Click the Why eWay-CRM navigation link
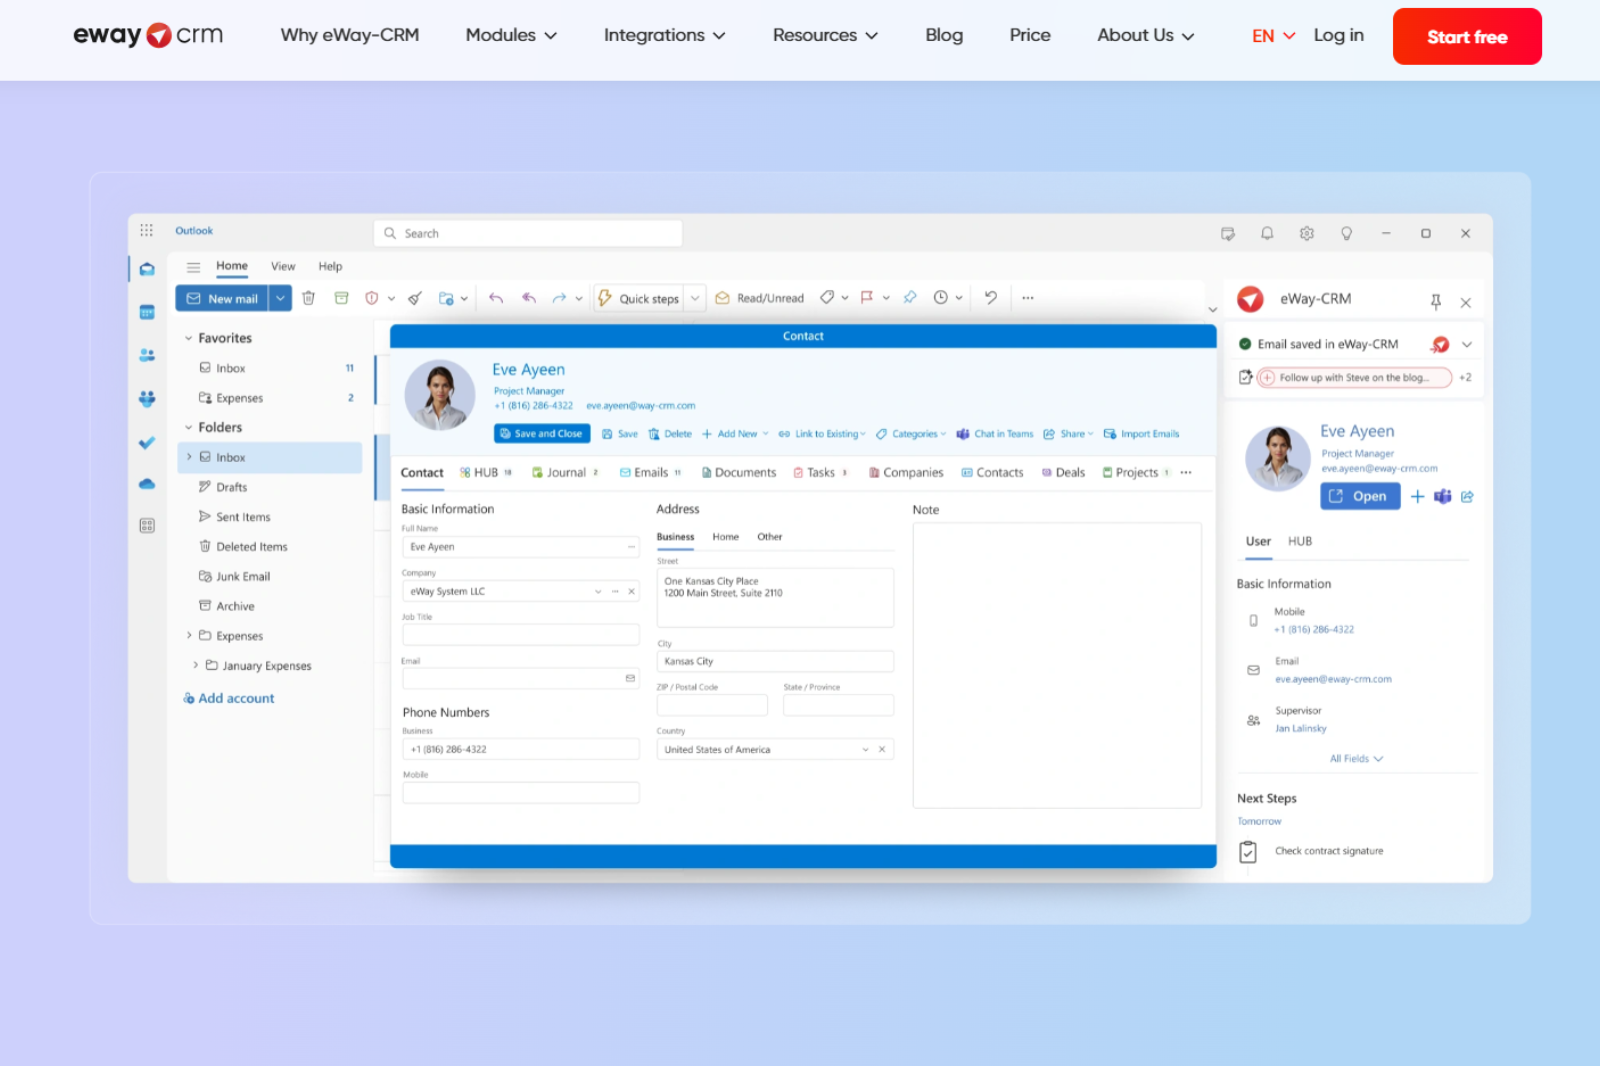 pyautogui.click(x=350, y=35)
